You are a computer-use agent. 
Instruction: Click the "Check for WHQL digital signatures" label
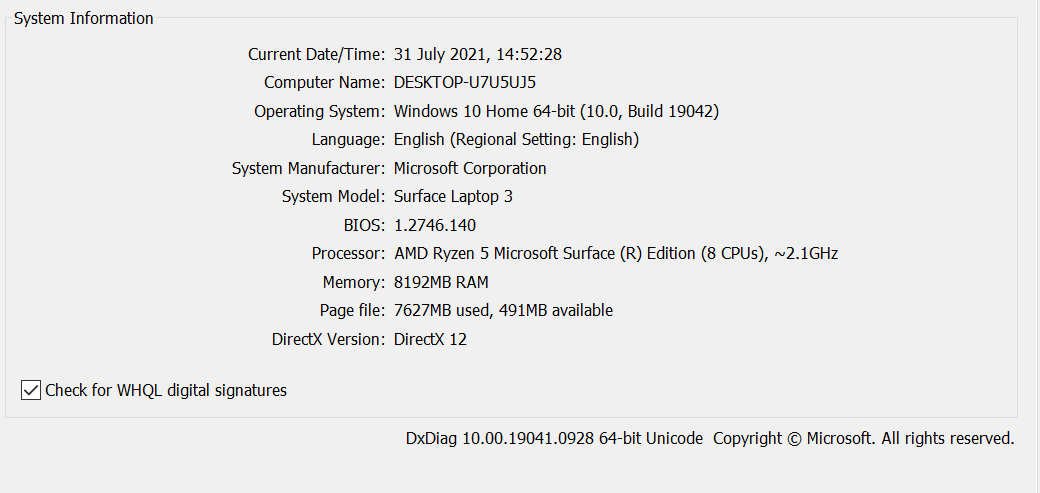click(x=166, y=390)
